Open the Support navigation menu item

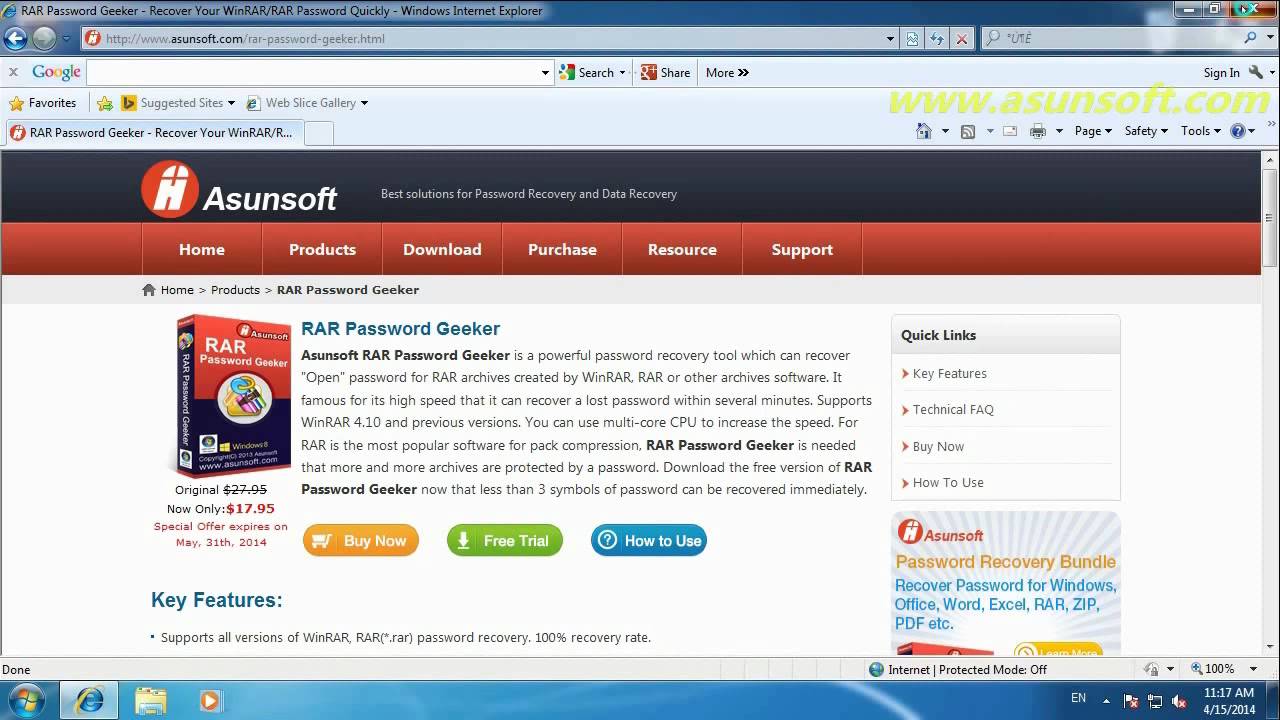click(x=802, y=250)
